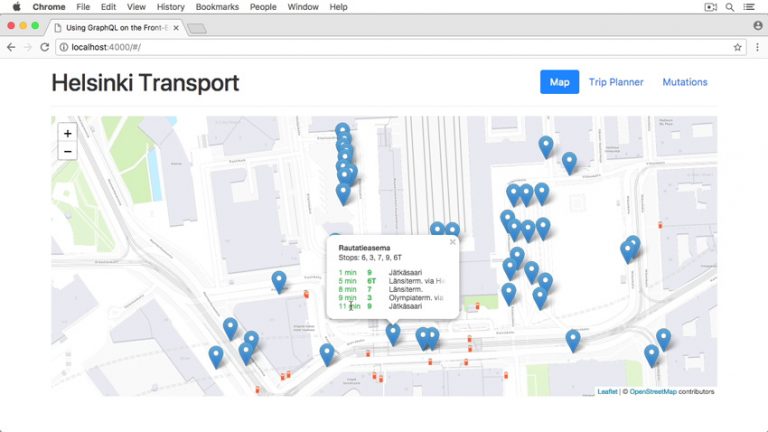Close the Rautatieasema popup
The image size is (768, 432).
tap(453, 242)
